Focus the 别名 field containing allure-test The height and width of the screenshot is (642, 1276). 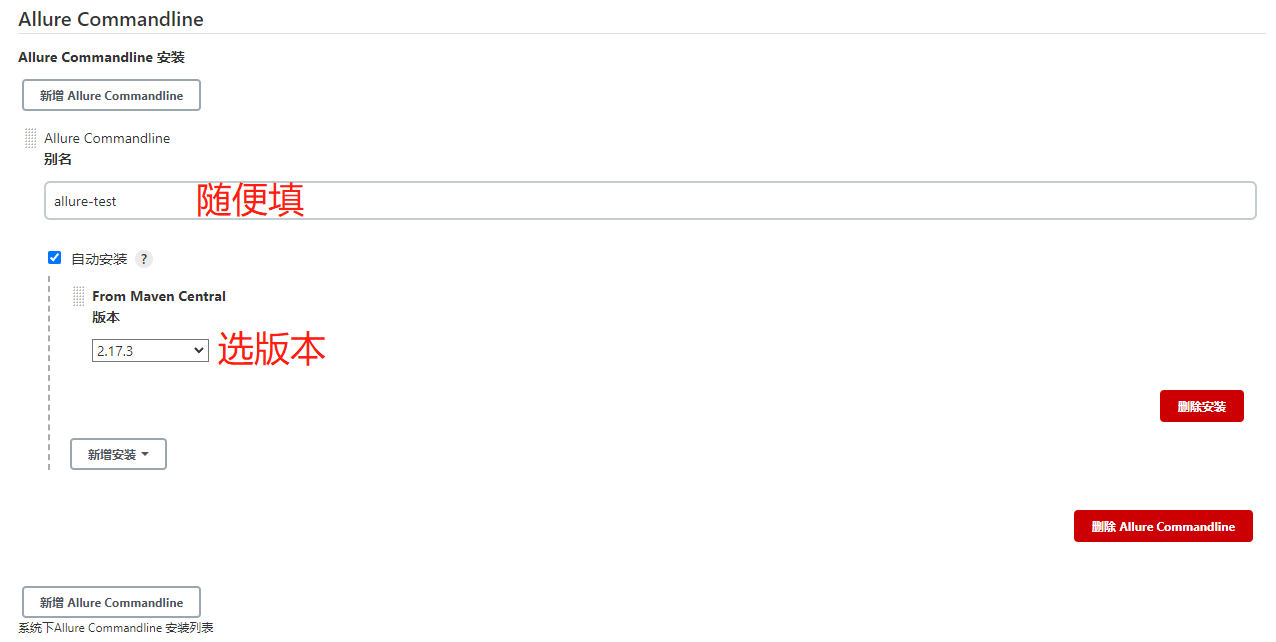click(x=650, y=201)
